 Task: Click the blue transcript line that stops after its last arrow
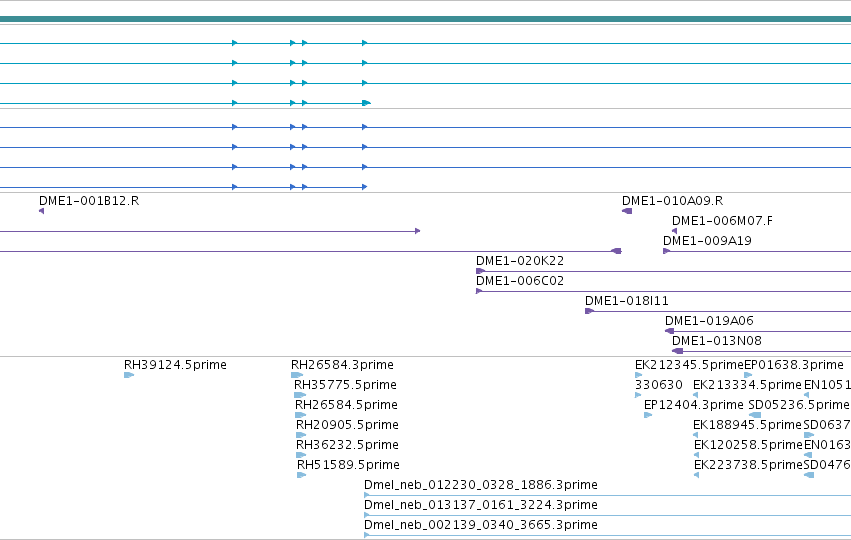tap(183, 187)
